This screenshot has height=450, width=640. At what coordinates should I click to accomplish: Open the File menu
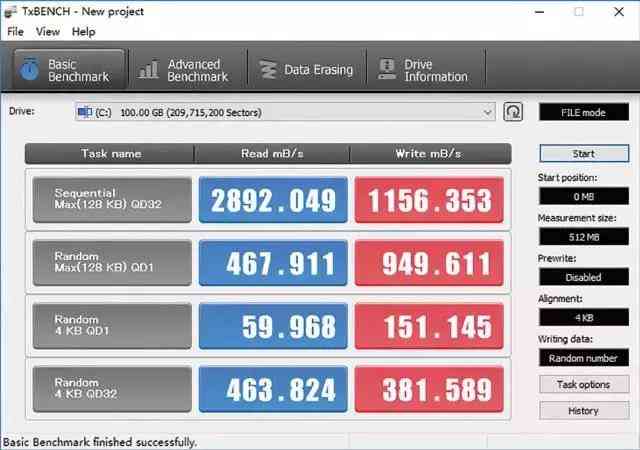(15, 31)
